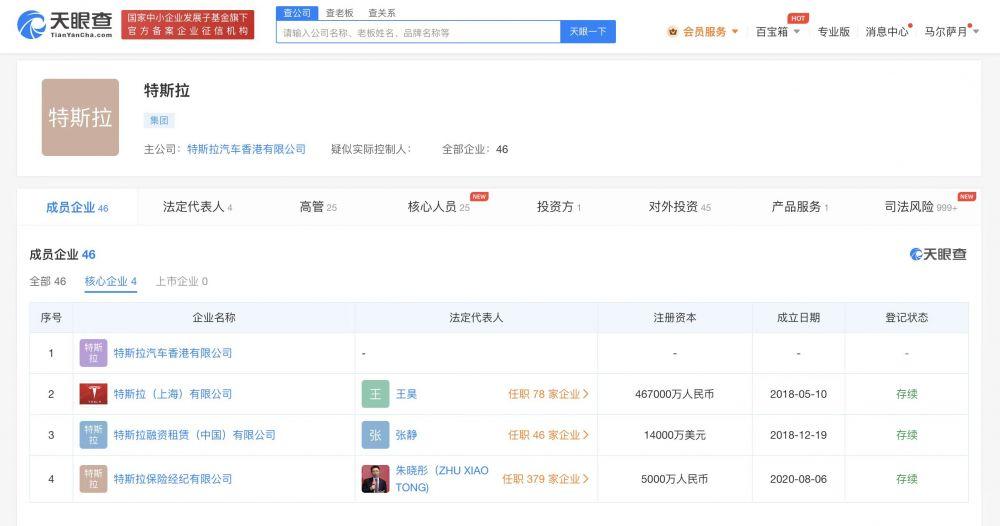Viewport: 1000px width, 526px height.
Task: Expand 任职 379 家企业 for 朱晓彤
Action: 545,479
